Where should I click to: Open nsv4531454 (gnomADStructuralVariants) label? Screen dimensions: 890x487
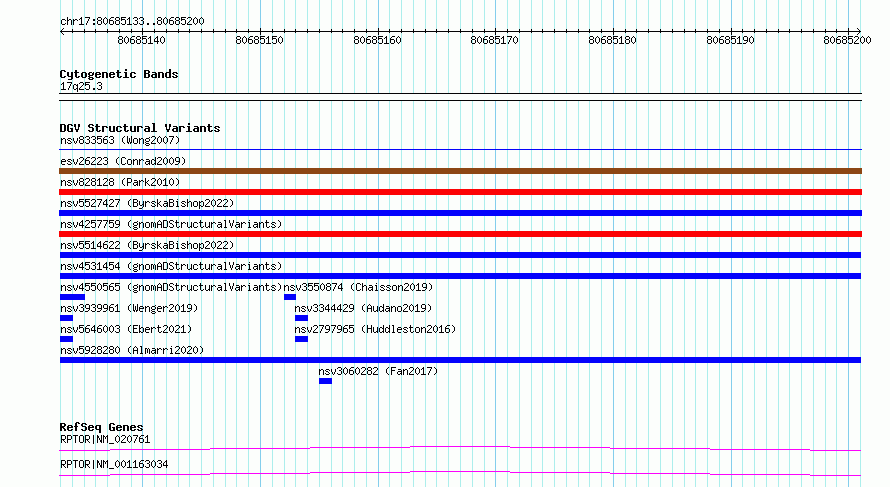tap(171, 266)
